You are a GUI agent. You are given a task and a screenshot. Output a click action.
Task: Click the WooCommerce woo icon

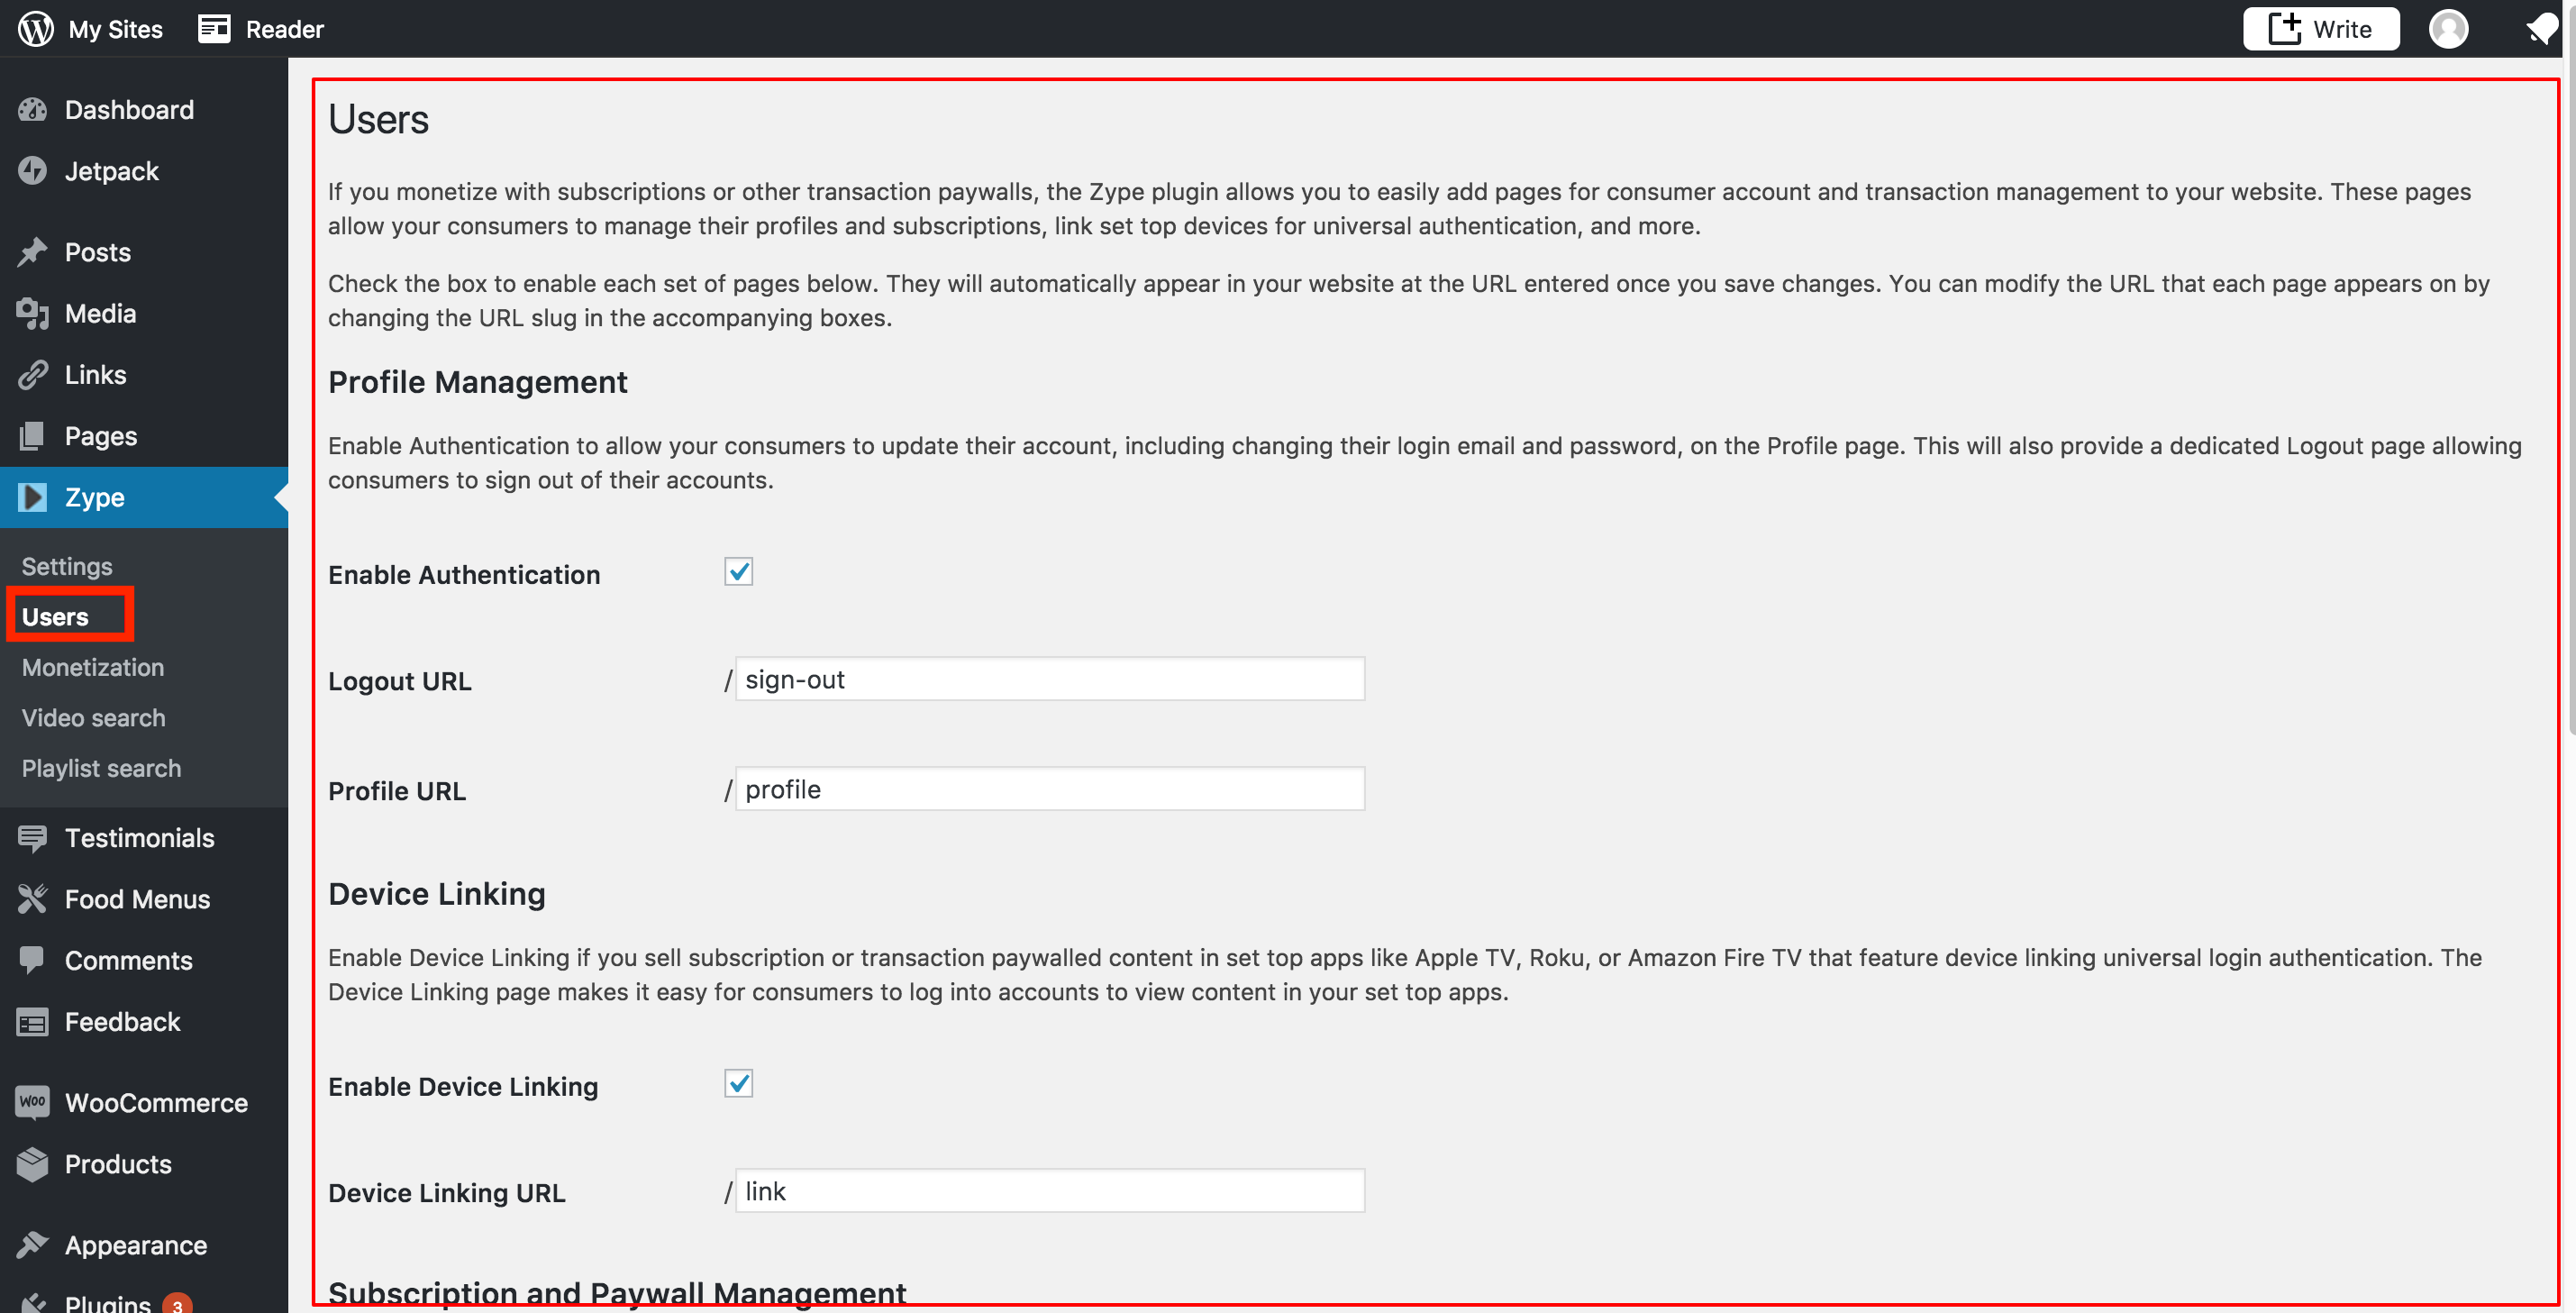pyautogui.click(x=32, y=1102)
